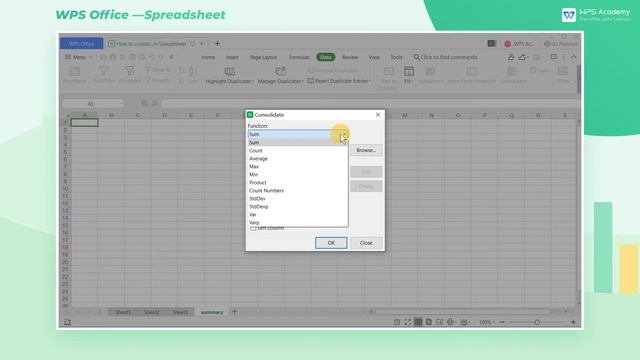
Task: Add a new sheet with plus button
Action: [234, 312]
